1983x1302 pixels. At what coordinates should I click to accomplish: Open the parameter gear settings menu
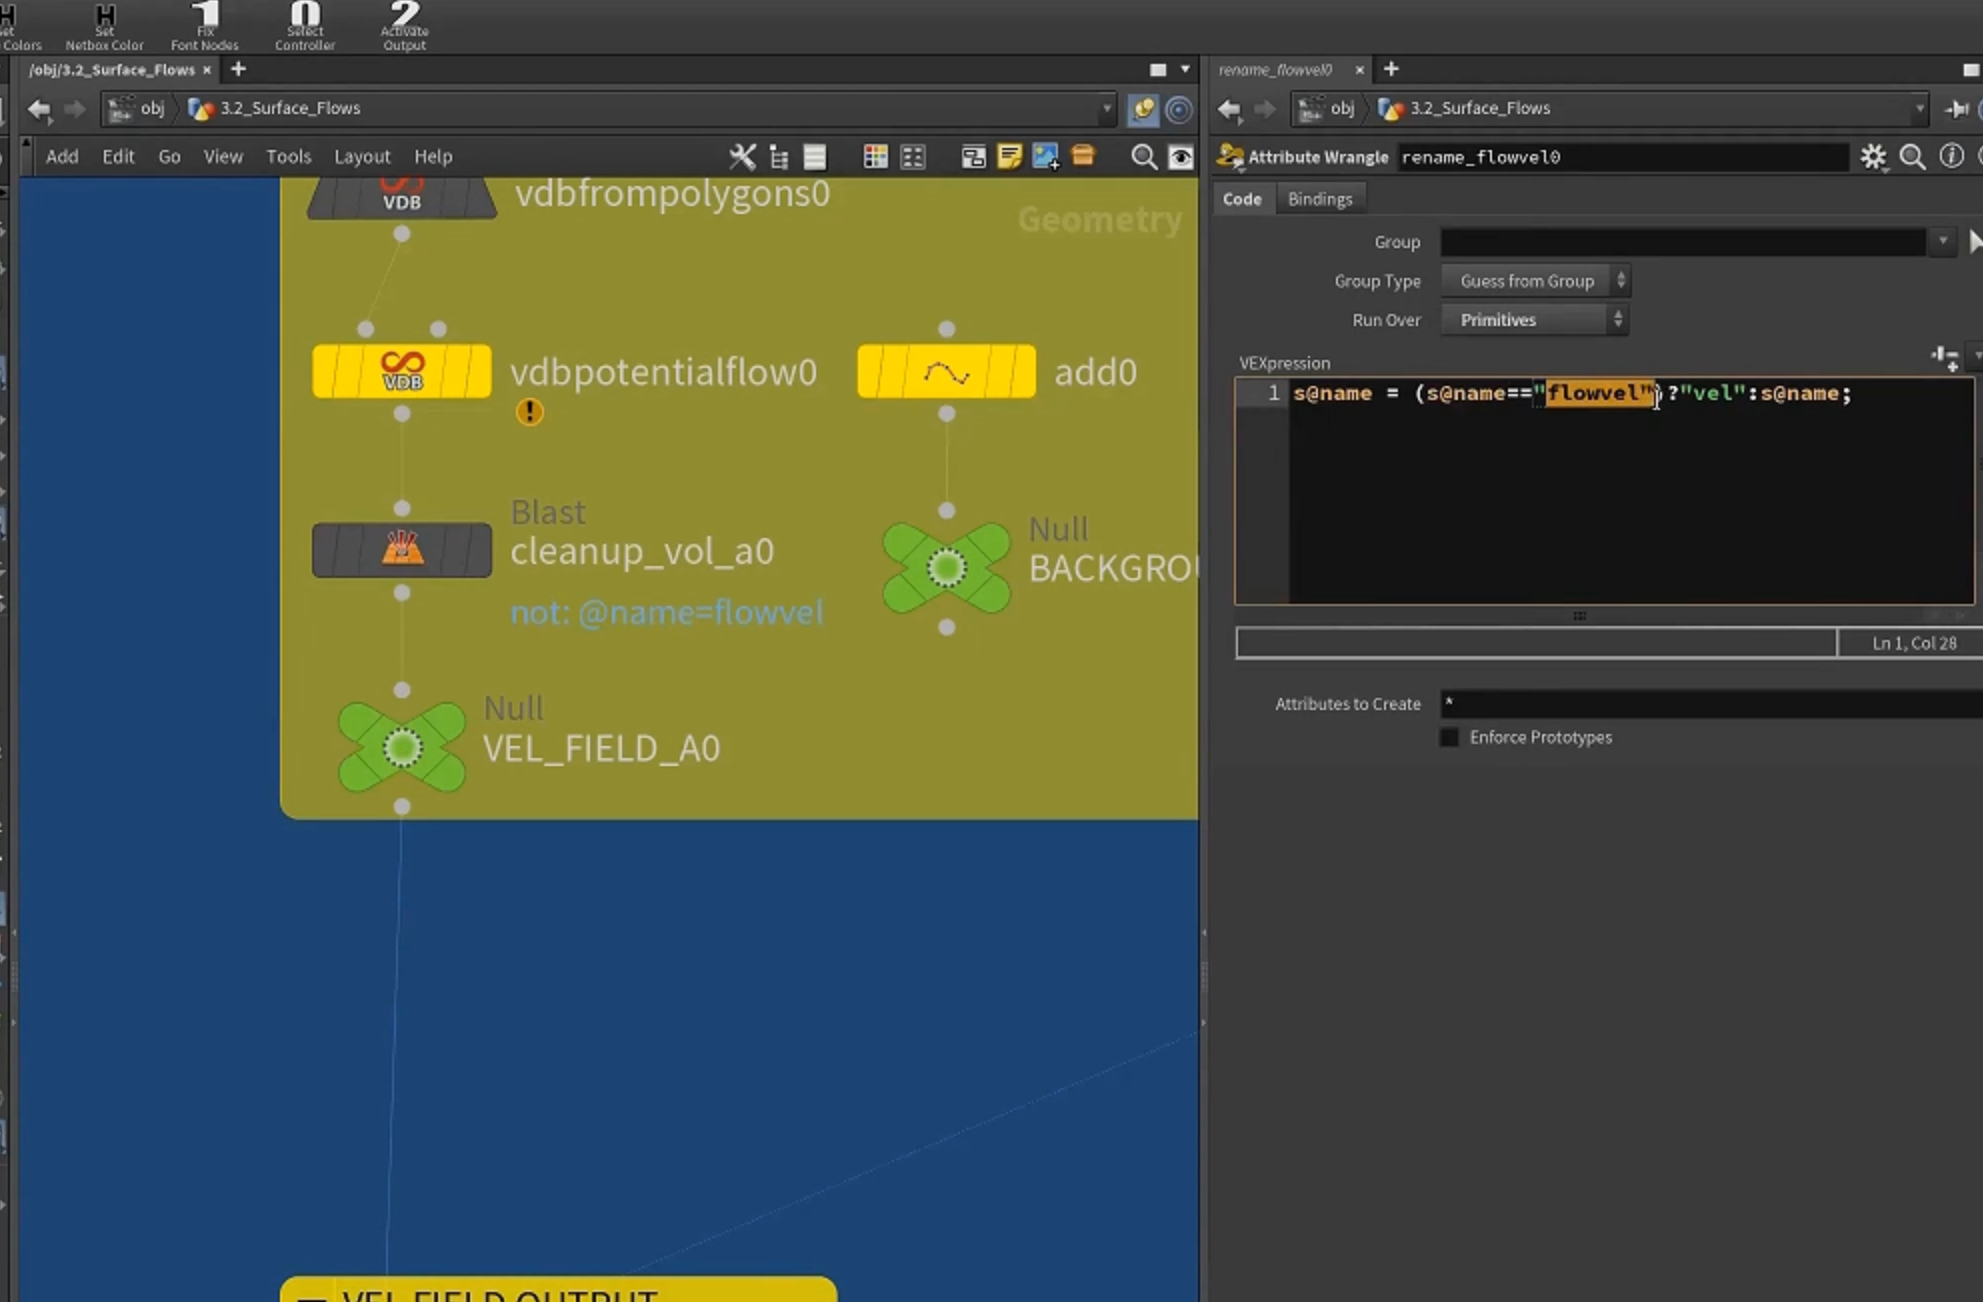click(x=1873, y=157)
